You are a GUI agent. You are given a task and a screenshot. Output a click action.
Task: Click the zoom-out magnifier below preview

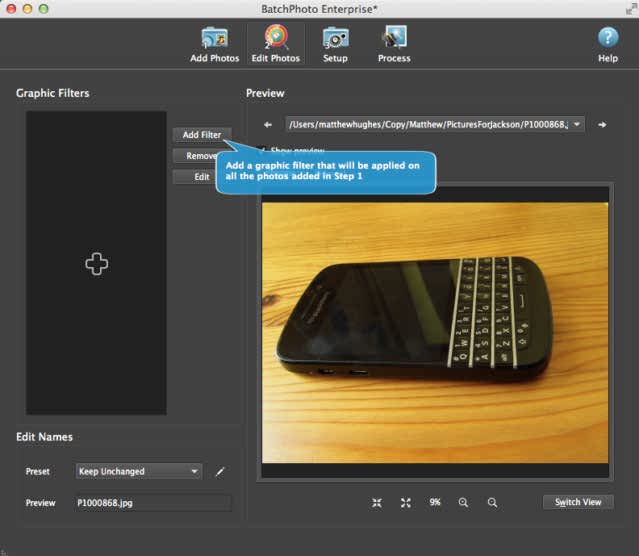[x=492, y=503]
